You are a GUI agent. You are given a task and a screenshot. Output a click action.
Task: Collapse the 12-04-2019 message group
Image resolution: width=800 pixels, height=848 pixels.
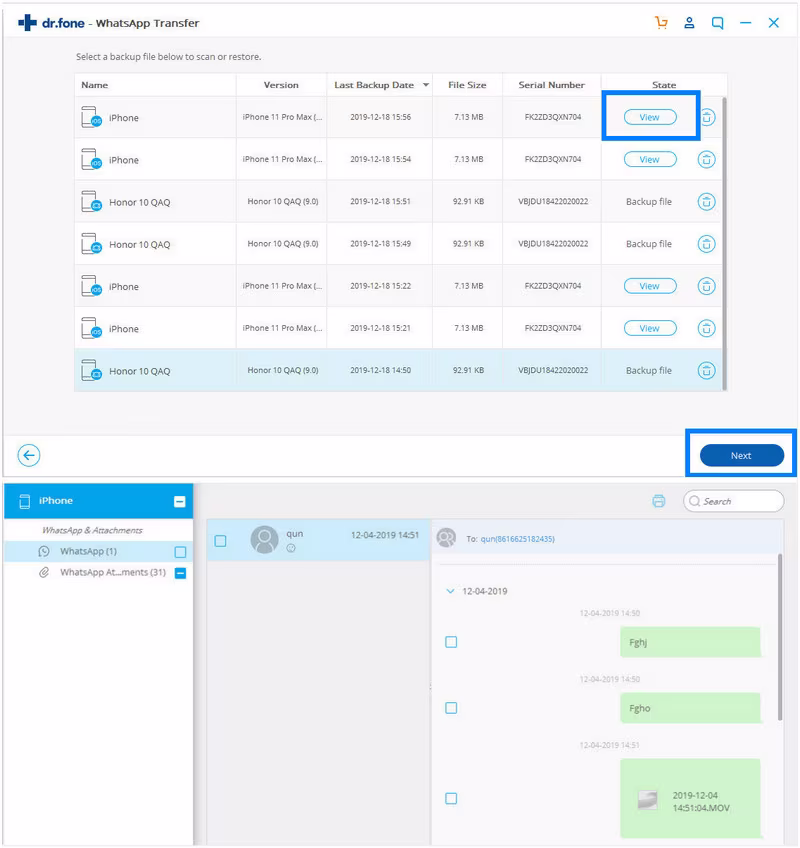coord(450,591)
